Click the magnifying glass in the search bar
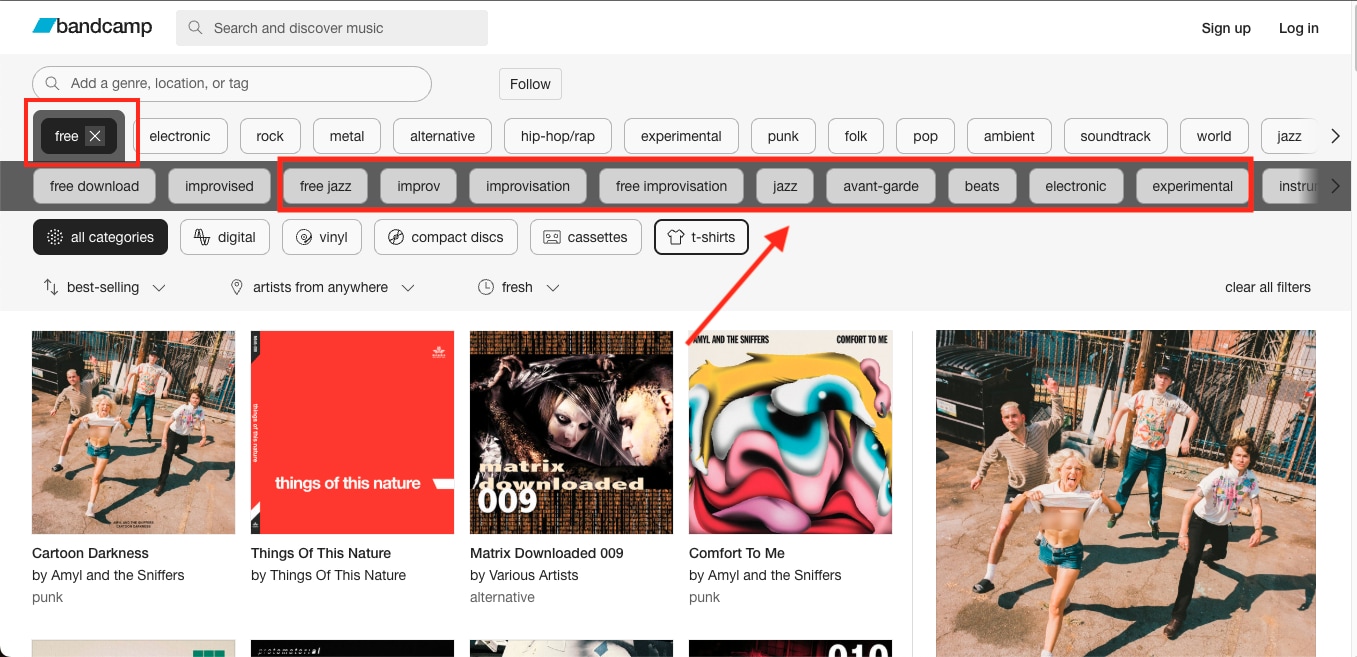This screenshot has width=1357, height=657. [195, 28]
